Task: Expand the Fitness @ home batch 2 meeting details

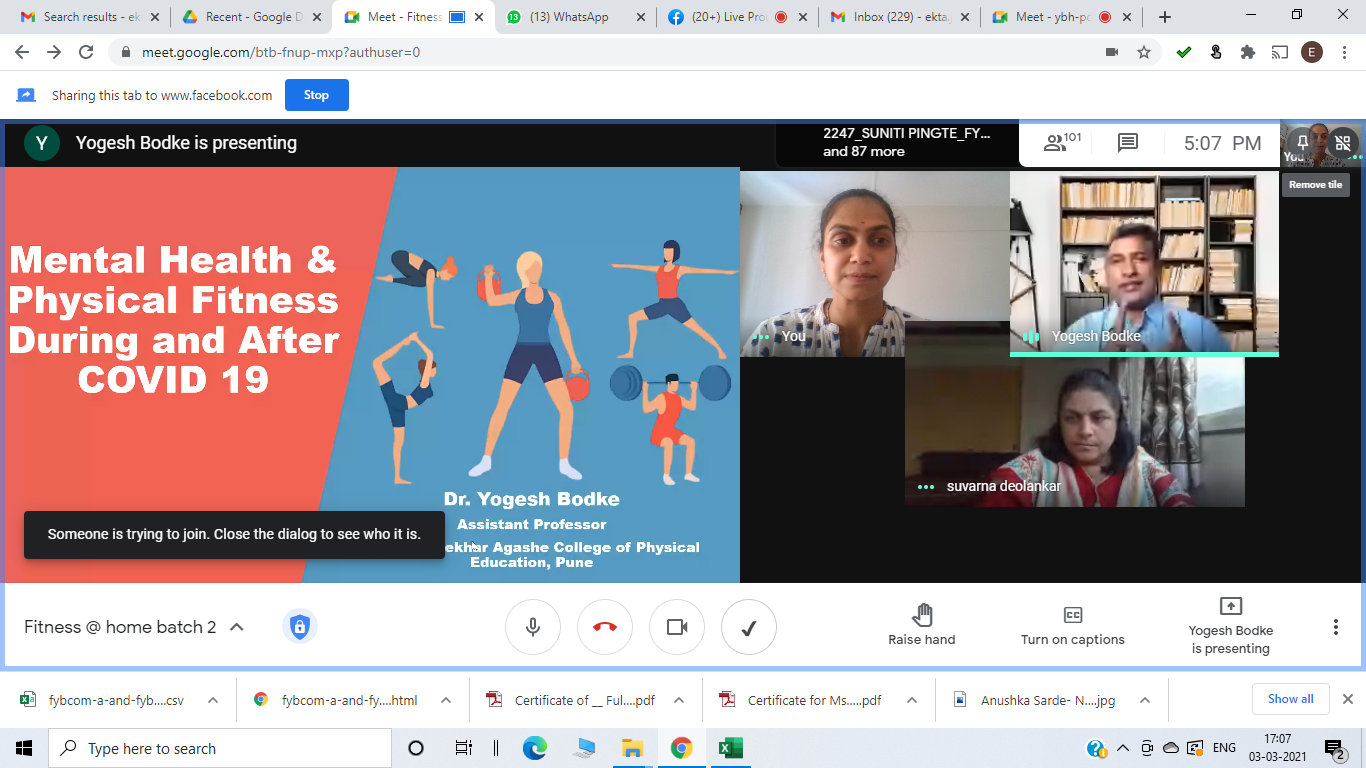Action: [236, 627]
